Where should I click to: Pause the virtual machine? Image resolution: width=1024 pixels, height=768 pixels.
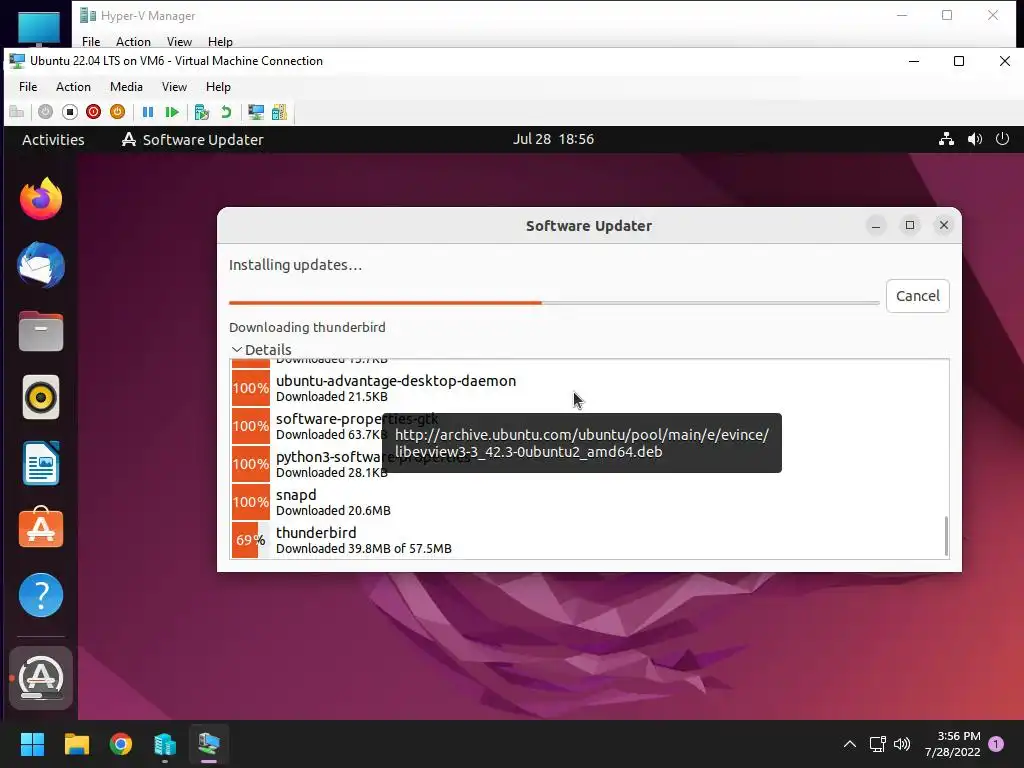tap(148, 112)
